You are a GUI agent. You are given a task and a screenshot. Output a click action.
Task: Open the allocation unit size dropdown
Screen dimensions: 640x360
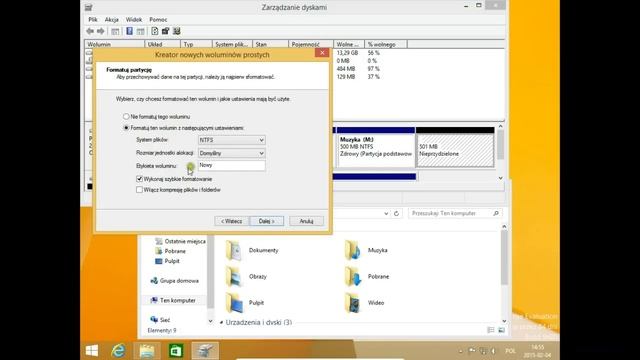(x=231, y=153)
